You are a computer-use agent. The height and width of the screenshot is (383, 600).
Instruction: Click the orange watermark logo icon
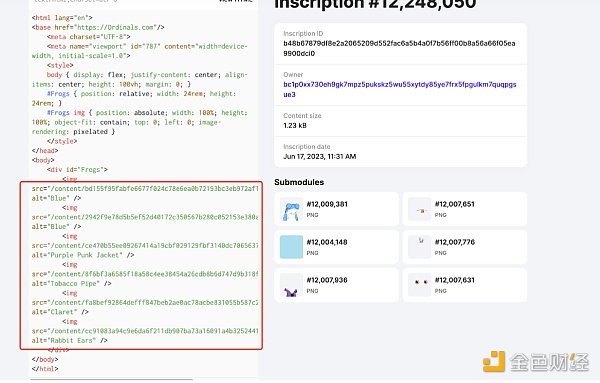tap(494, 362)
